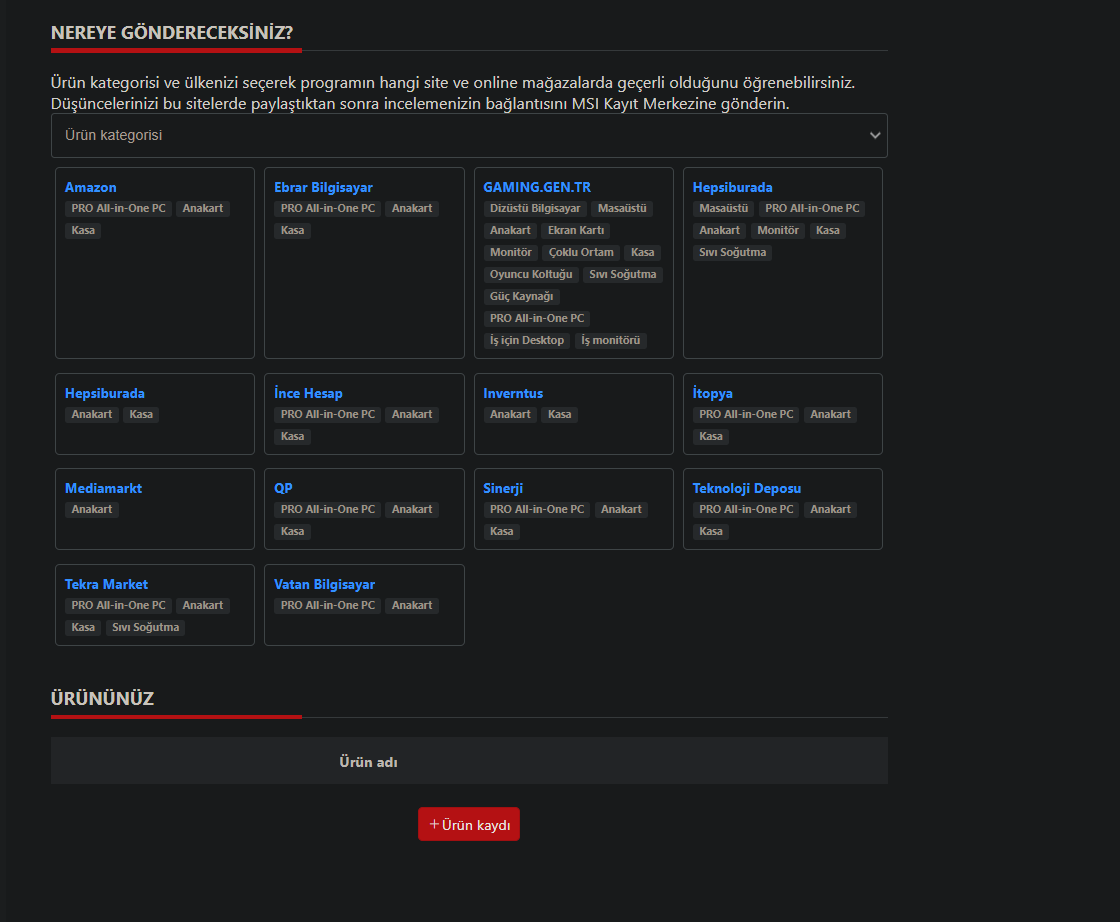Click PRO All-in-One PC tag in Tekra Market card
This screenshot has width=1120, height=922.
coord(119,606)
